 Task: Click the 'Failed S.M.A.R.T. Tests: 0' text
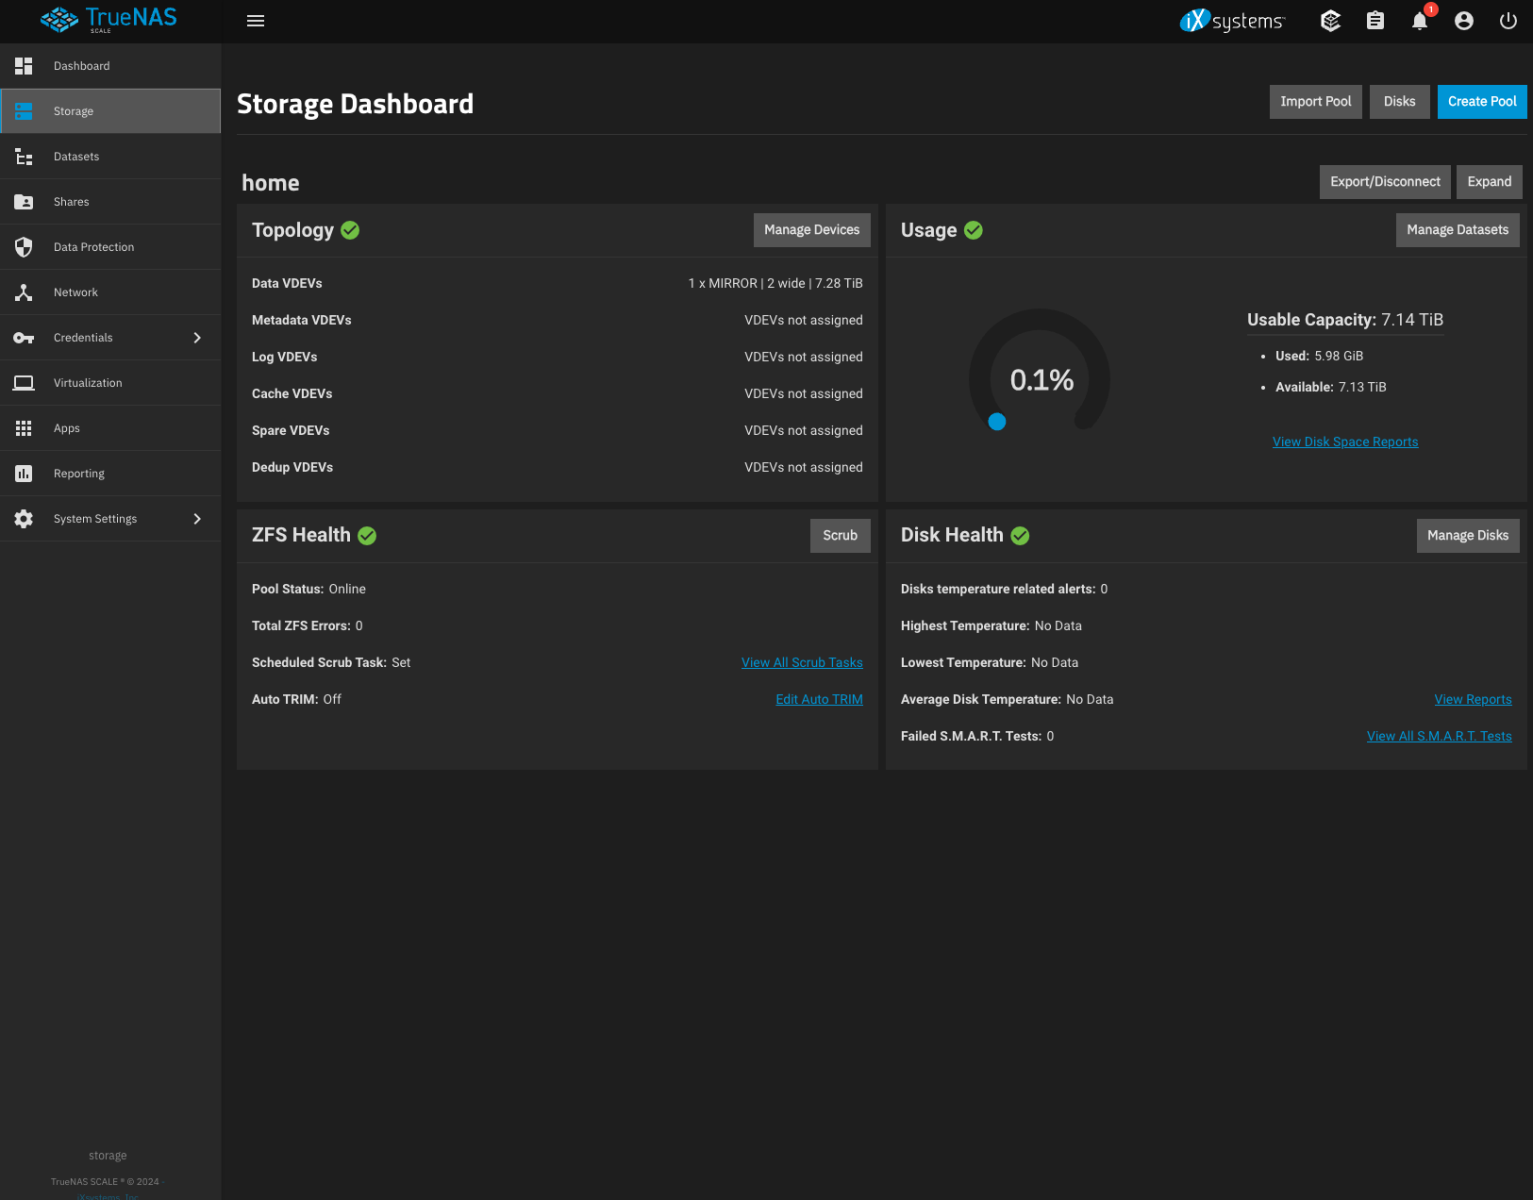(977, 737)
